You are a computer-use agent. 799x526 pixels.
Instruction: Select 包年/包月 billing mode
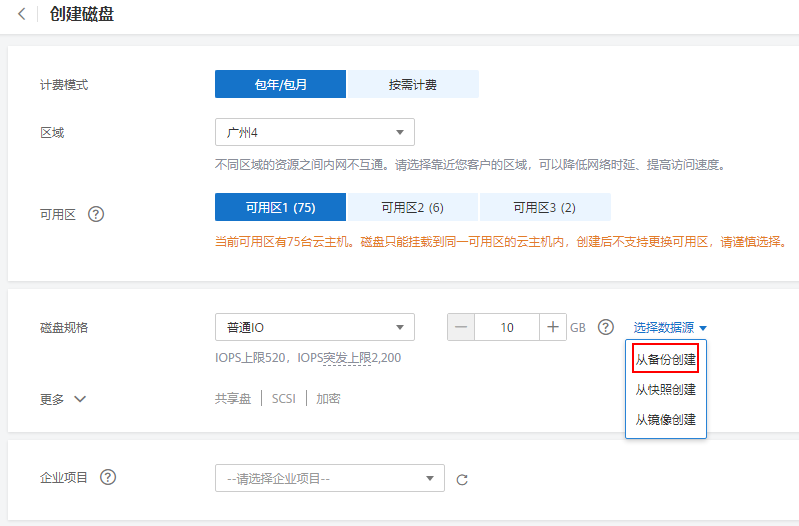(280, 84)
